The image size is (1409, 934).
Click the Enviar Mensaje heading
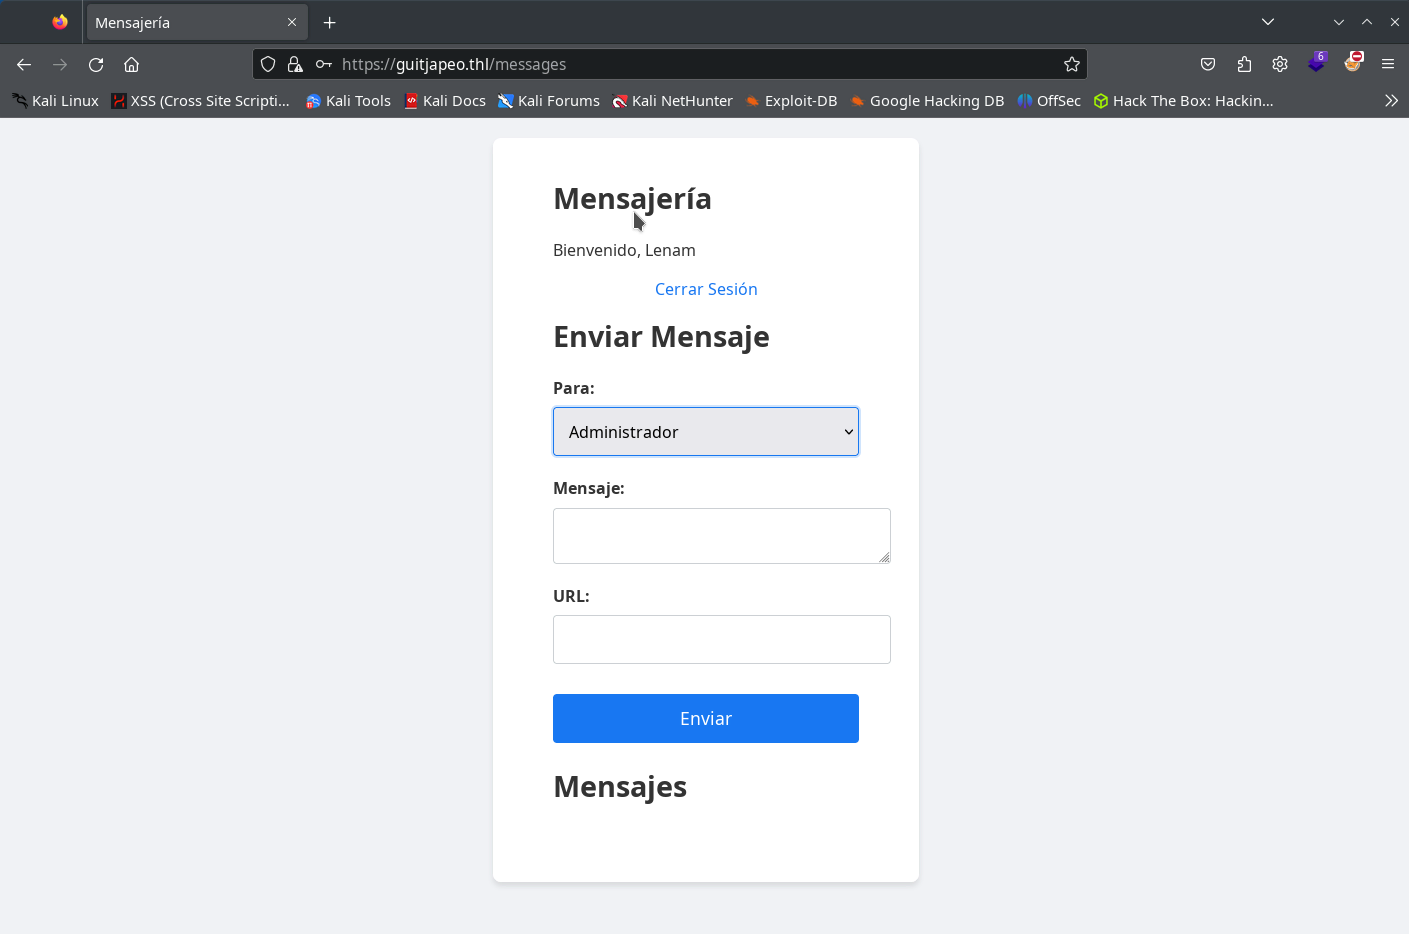click(x=661, y=337)
